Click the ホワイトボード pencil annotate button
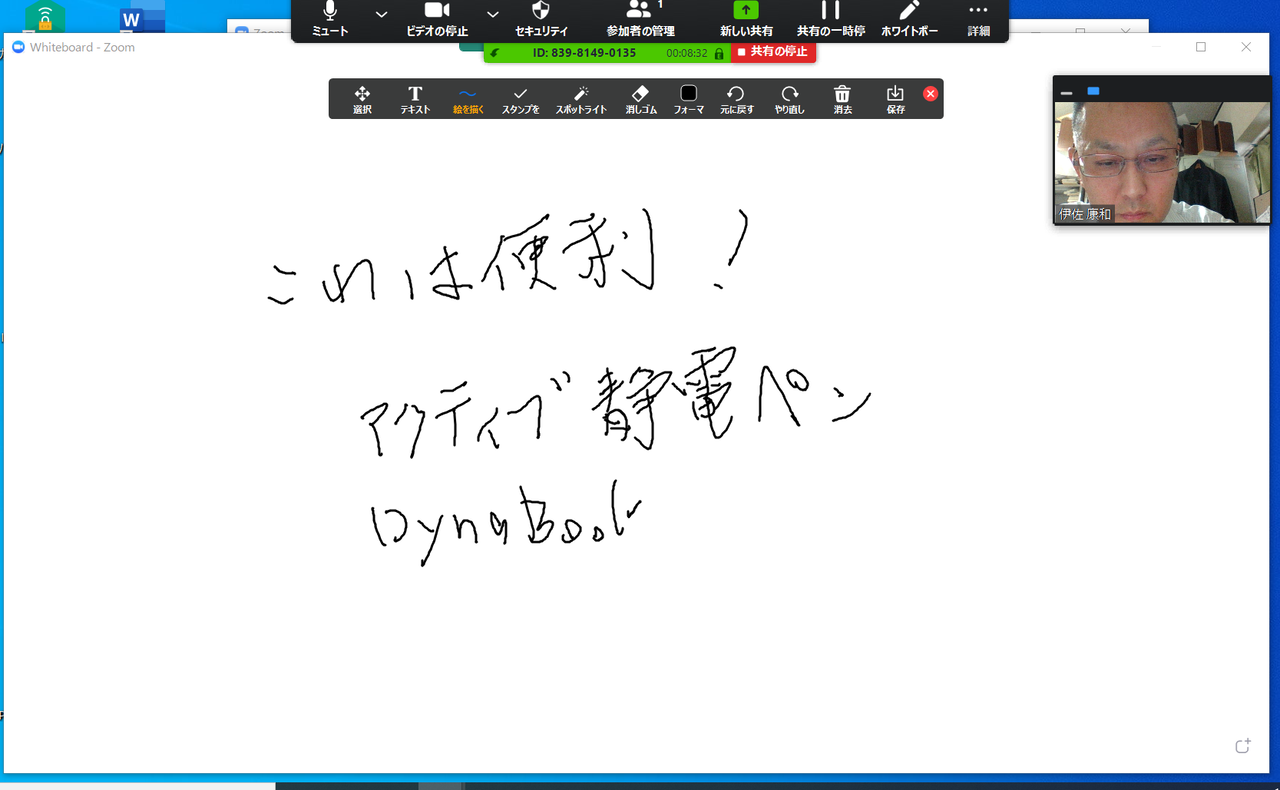Image resolution: width=1280 pixels, height=790 pixels. click(909, 20)
